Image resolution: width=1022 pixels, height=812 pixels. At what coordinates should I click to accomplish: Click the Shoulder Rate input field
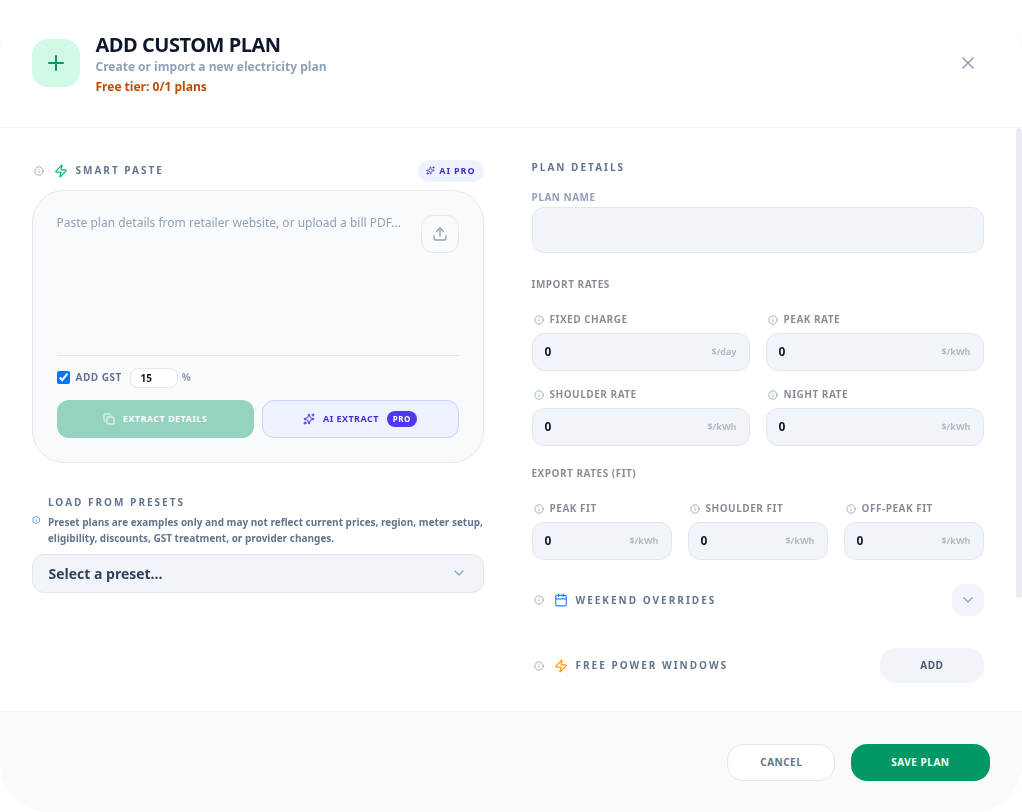pos(641,427)
